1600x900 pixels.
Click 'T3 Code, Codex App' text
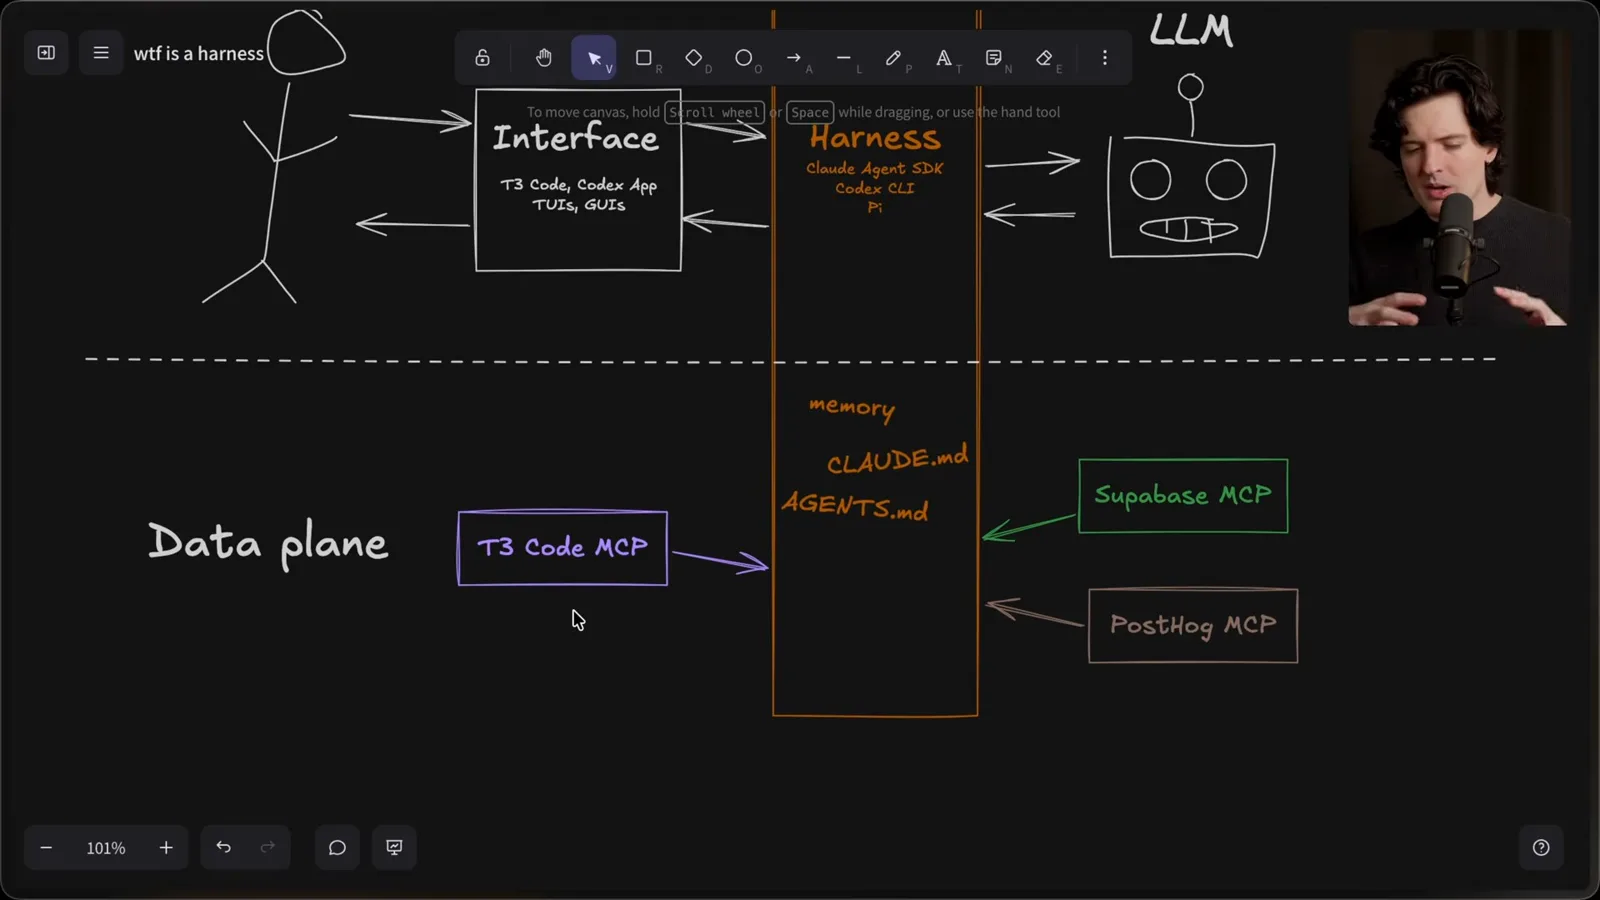pos(579,185)
